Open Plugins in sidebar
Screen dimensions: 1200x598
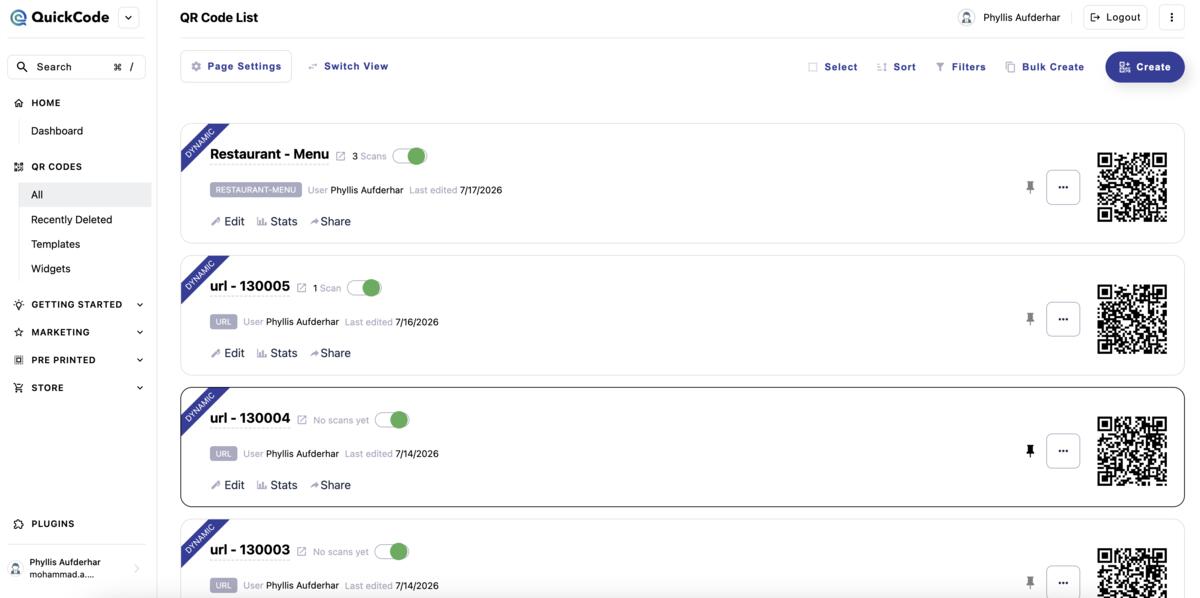(x=52, y=524)
